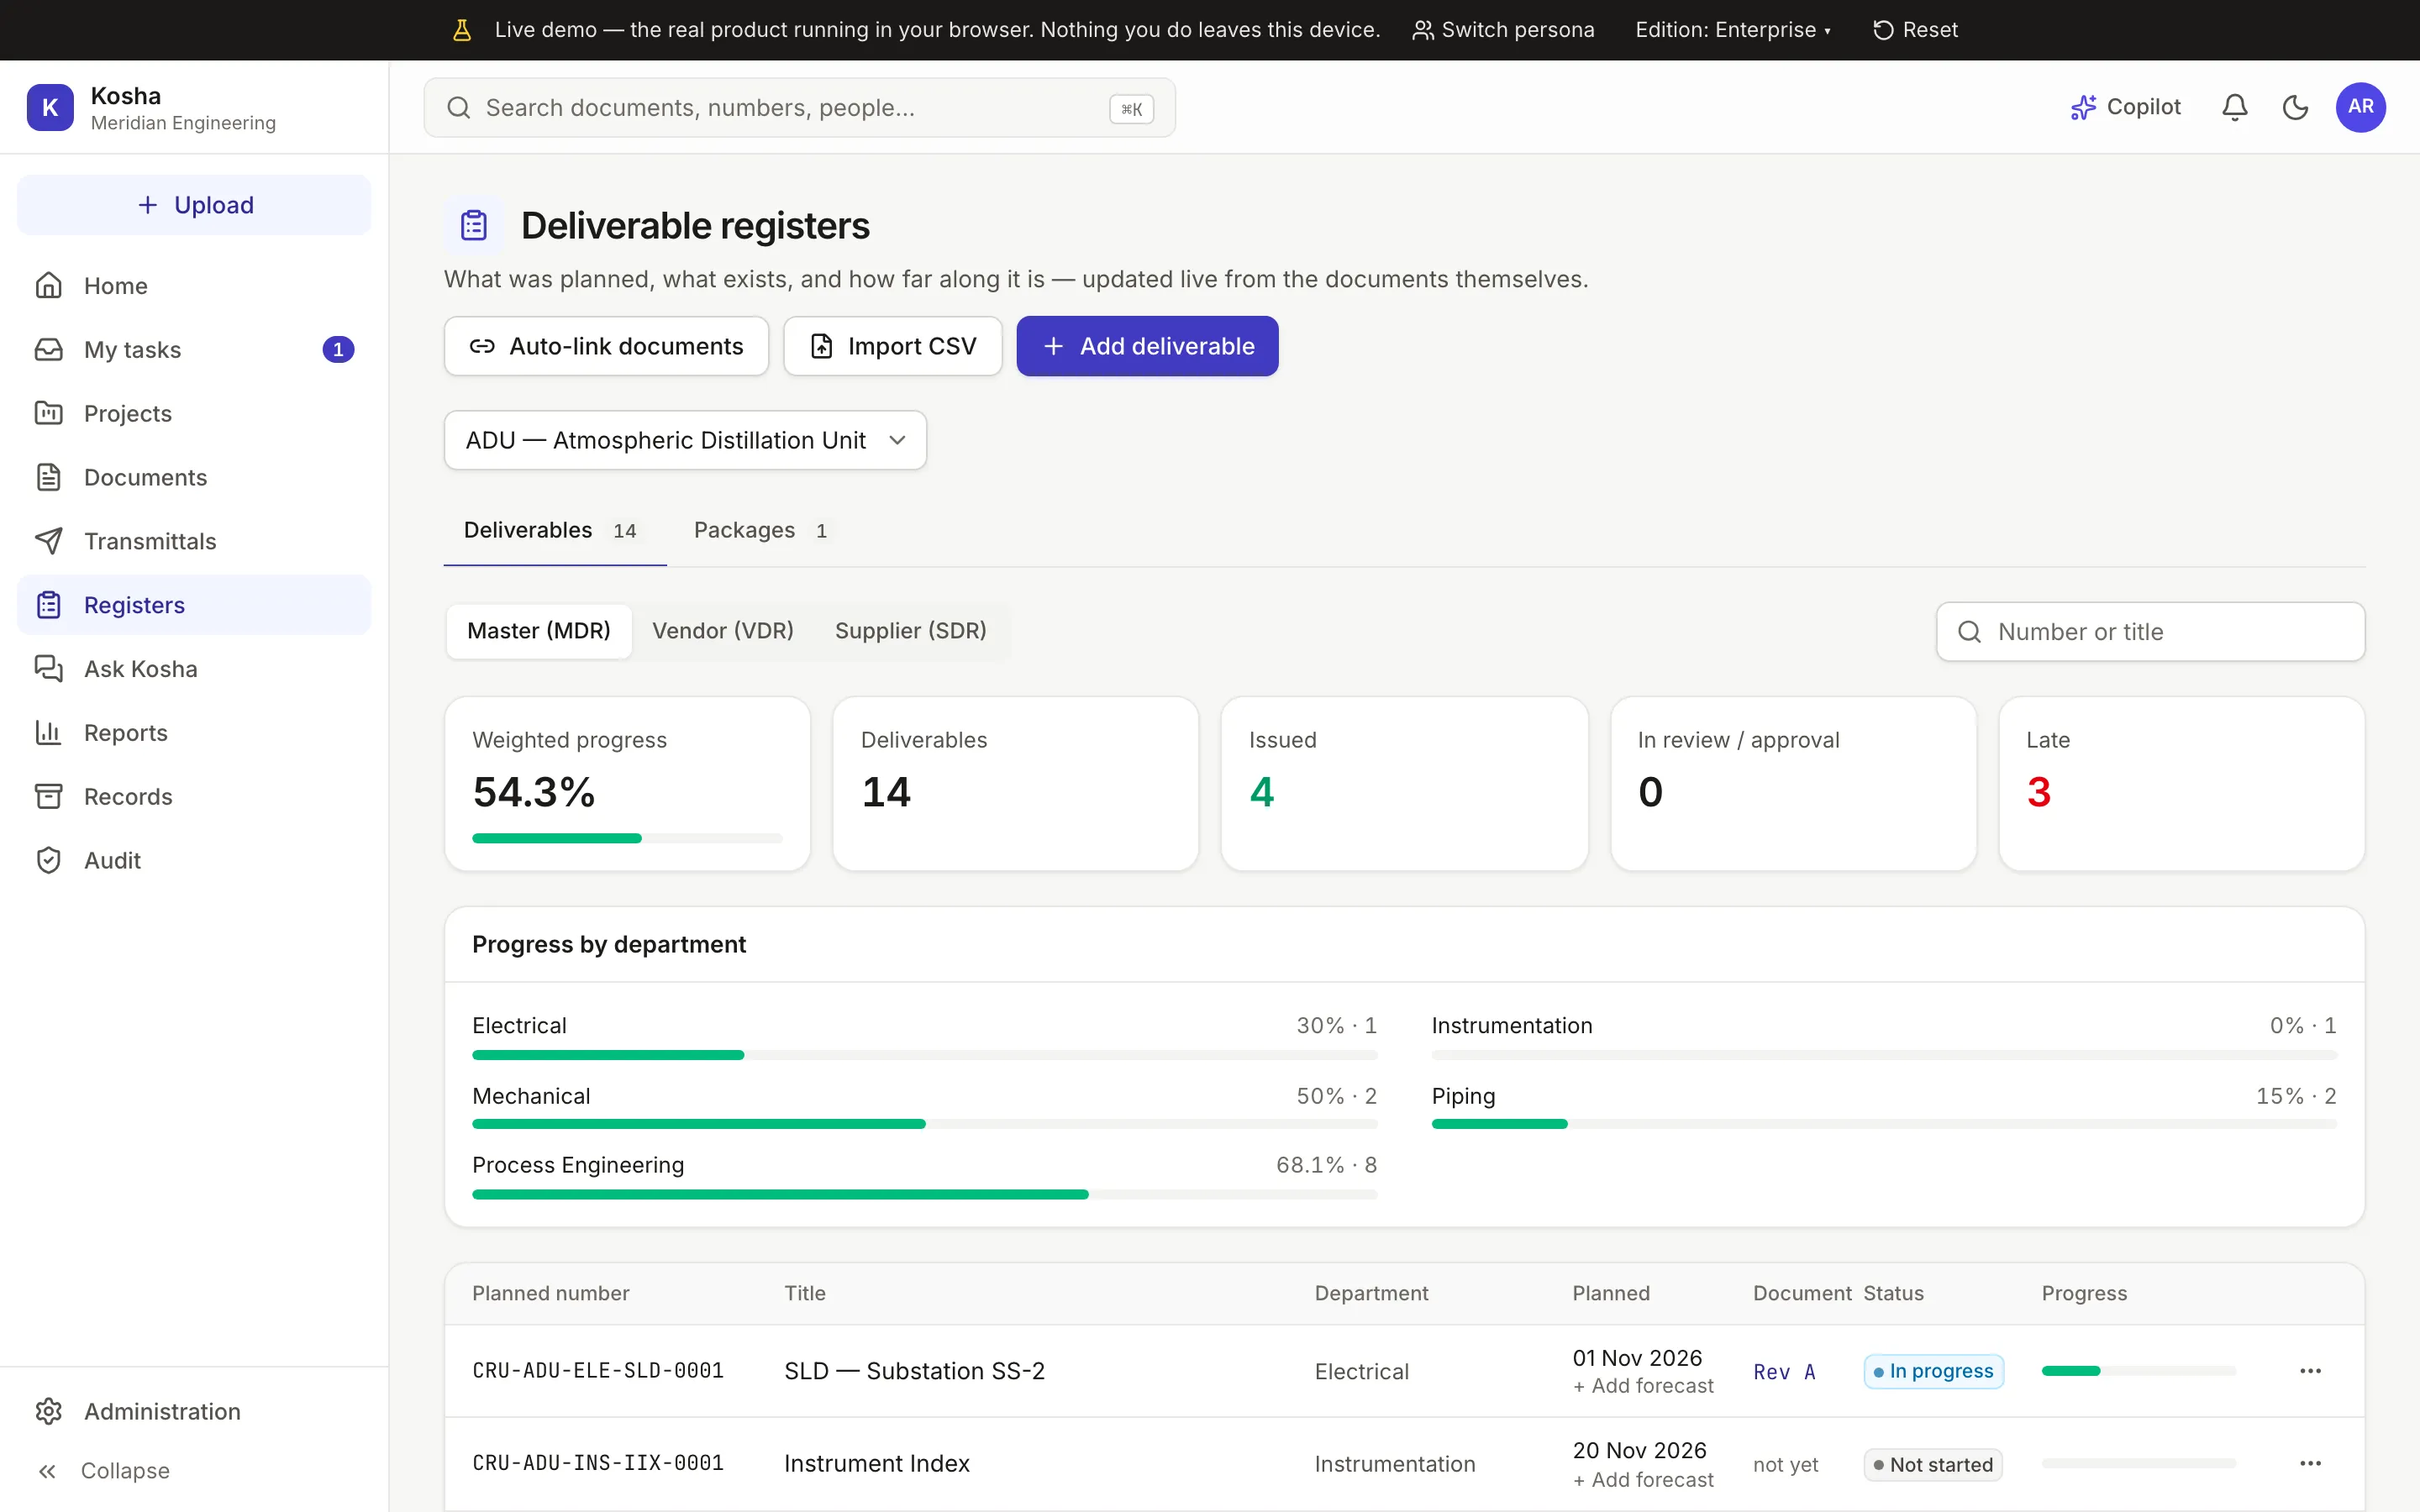Add forecast for the 01 Nov 2026 date
The height and width of the screenshot is (1512, 2420).
point(1643,1386)
